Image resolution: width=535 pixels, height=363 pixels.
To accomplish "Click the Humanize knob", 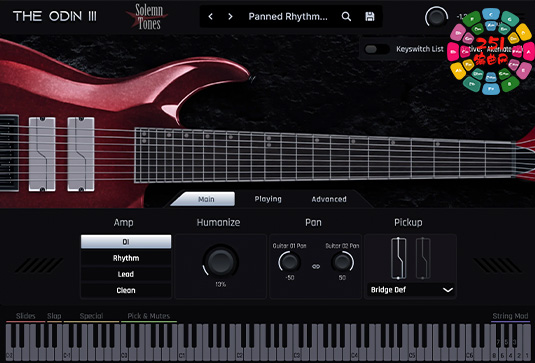I will pos(220,261).
